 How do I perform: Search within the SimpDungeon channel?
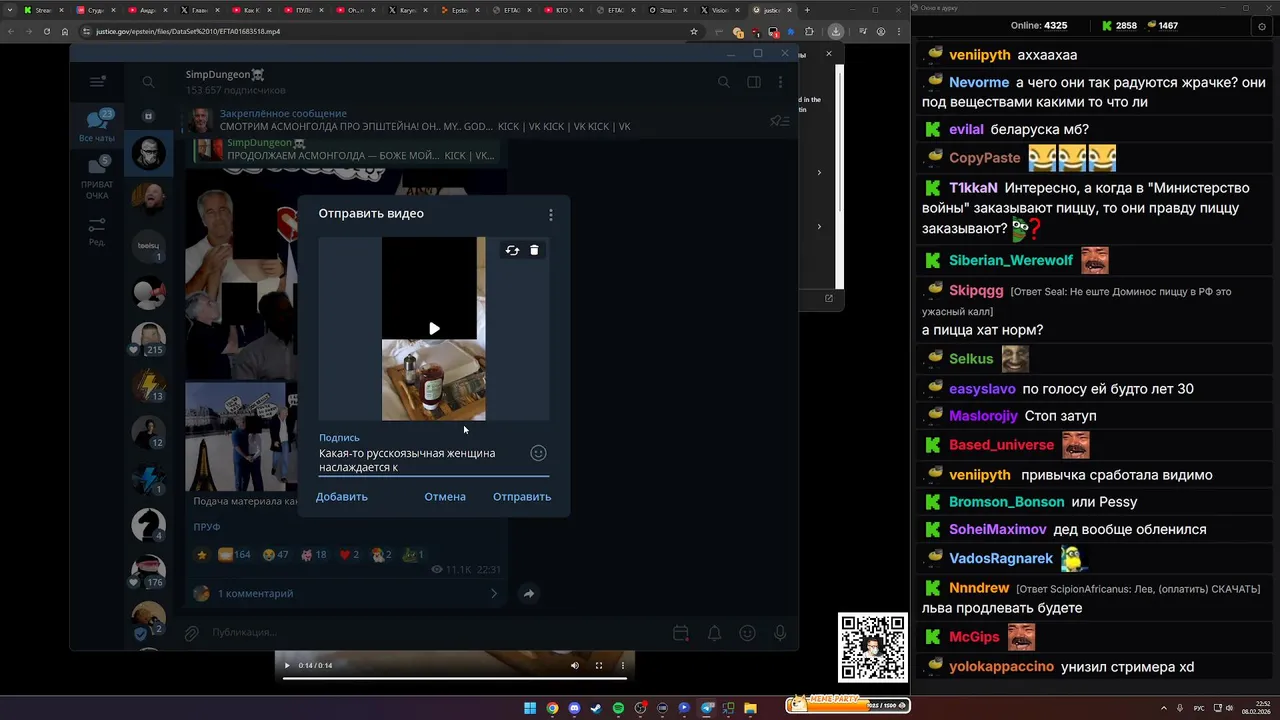[x=723, y=82]
